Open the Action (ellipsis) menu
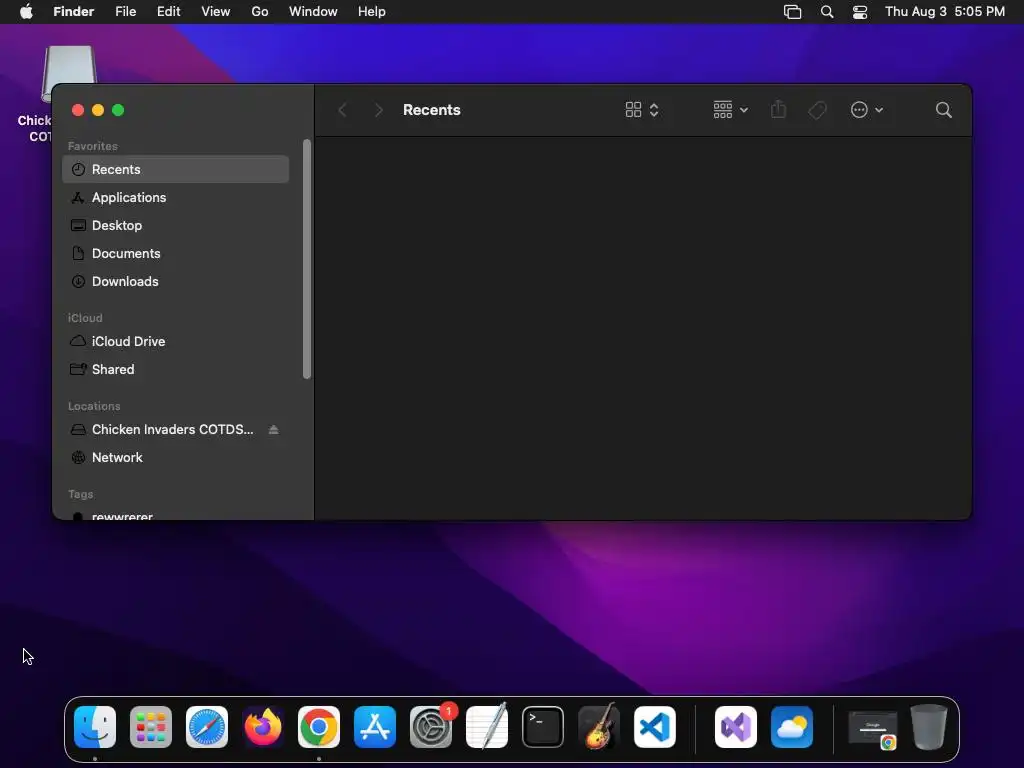The width and height of the screenshot is (1024, 768). click(x=867, y=110)
